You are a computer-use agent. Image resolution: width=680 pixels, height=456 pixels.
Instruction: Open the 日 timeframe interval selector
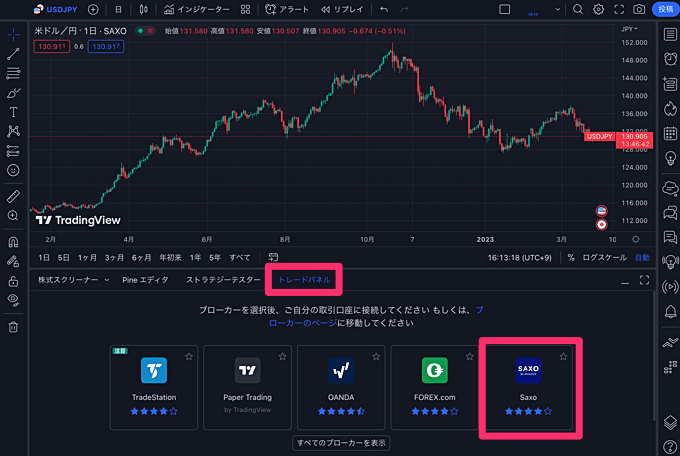pyautogui.click(x=118, y=10)
